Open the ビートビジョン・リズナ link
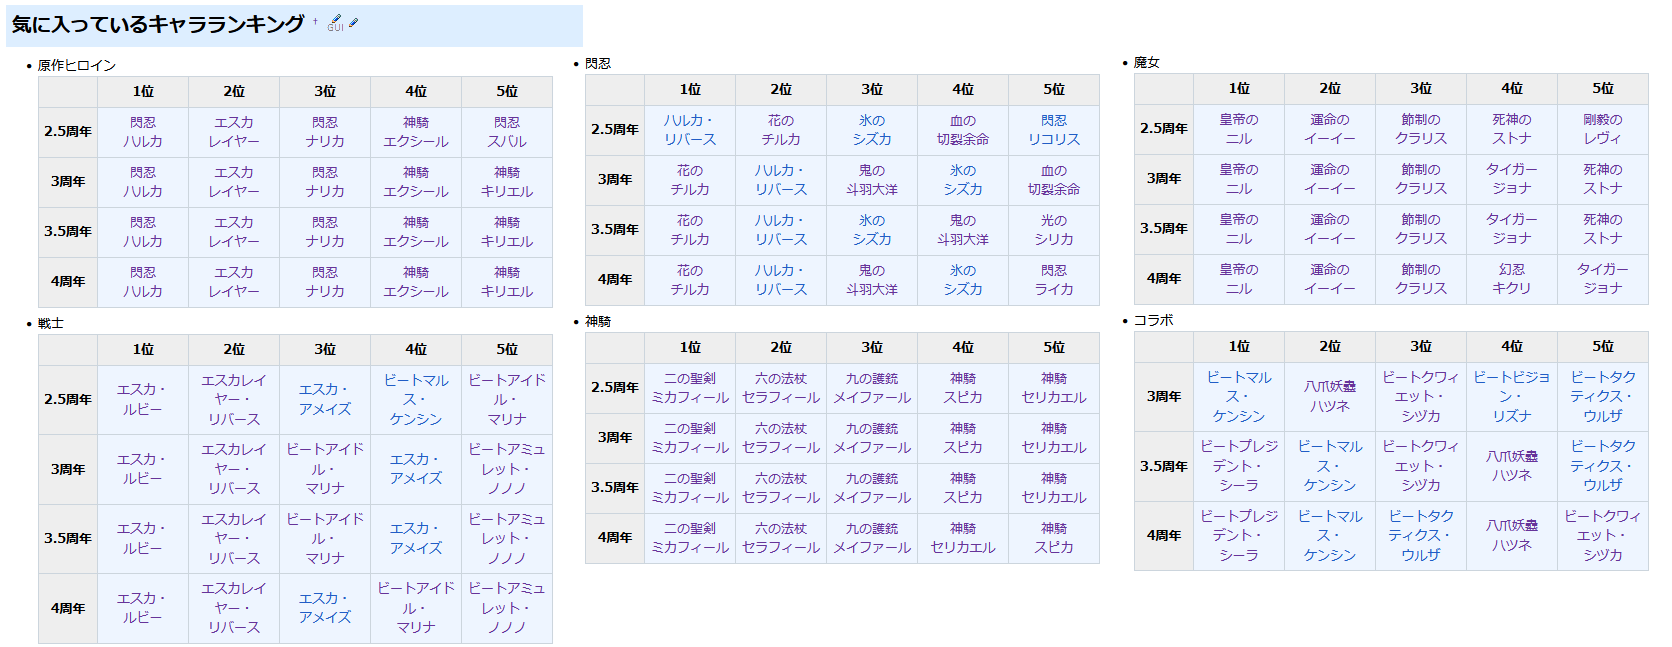Viewport: 1672px width, 647px height. click(x=1511, y=397)
